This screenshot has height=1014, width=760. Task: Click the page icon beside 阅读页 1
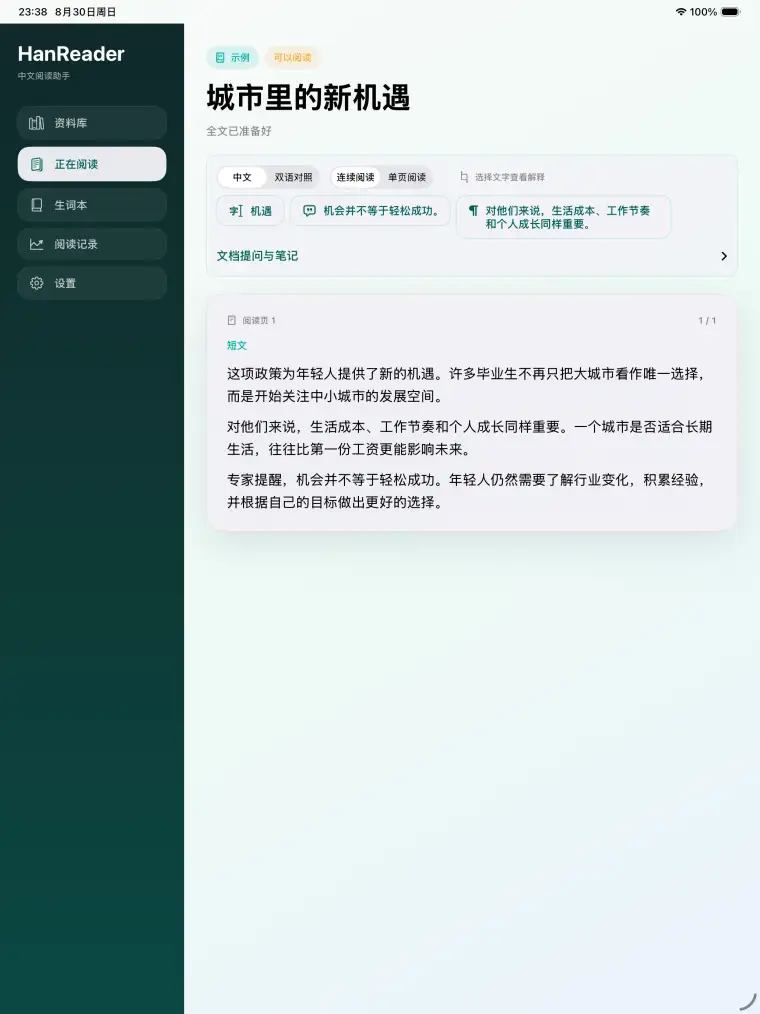232,320
